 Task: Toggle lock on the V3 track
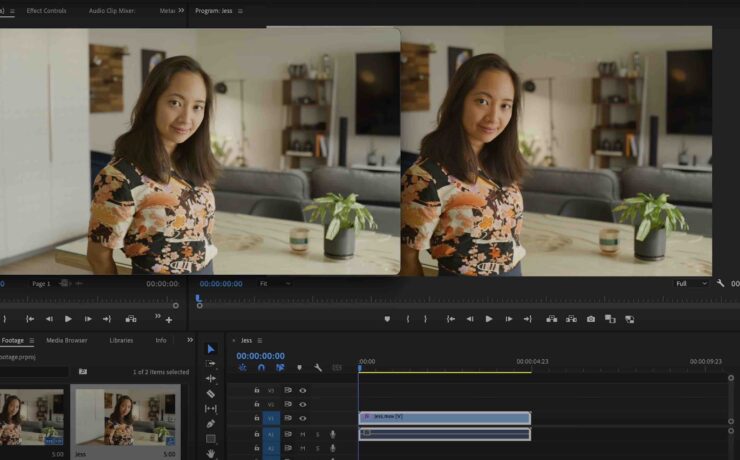click(257, 390)
